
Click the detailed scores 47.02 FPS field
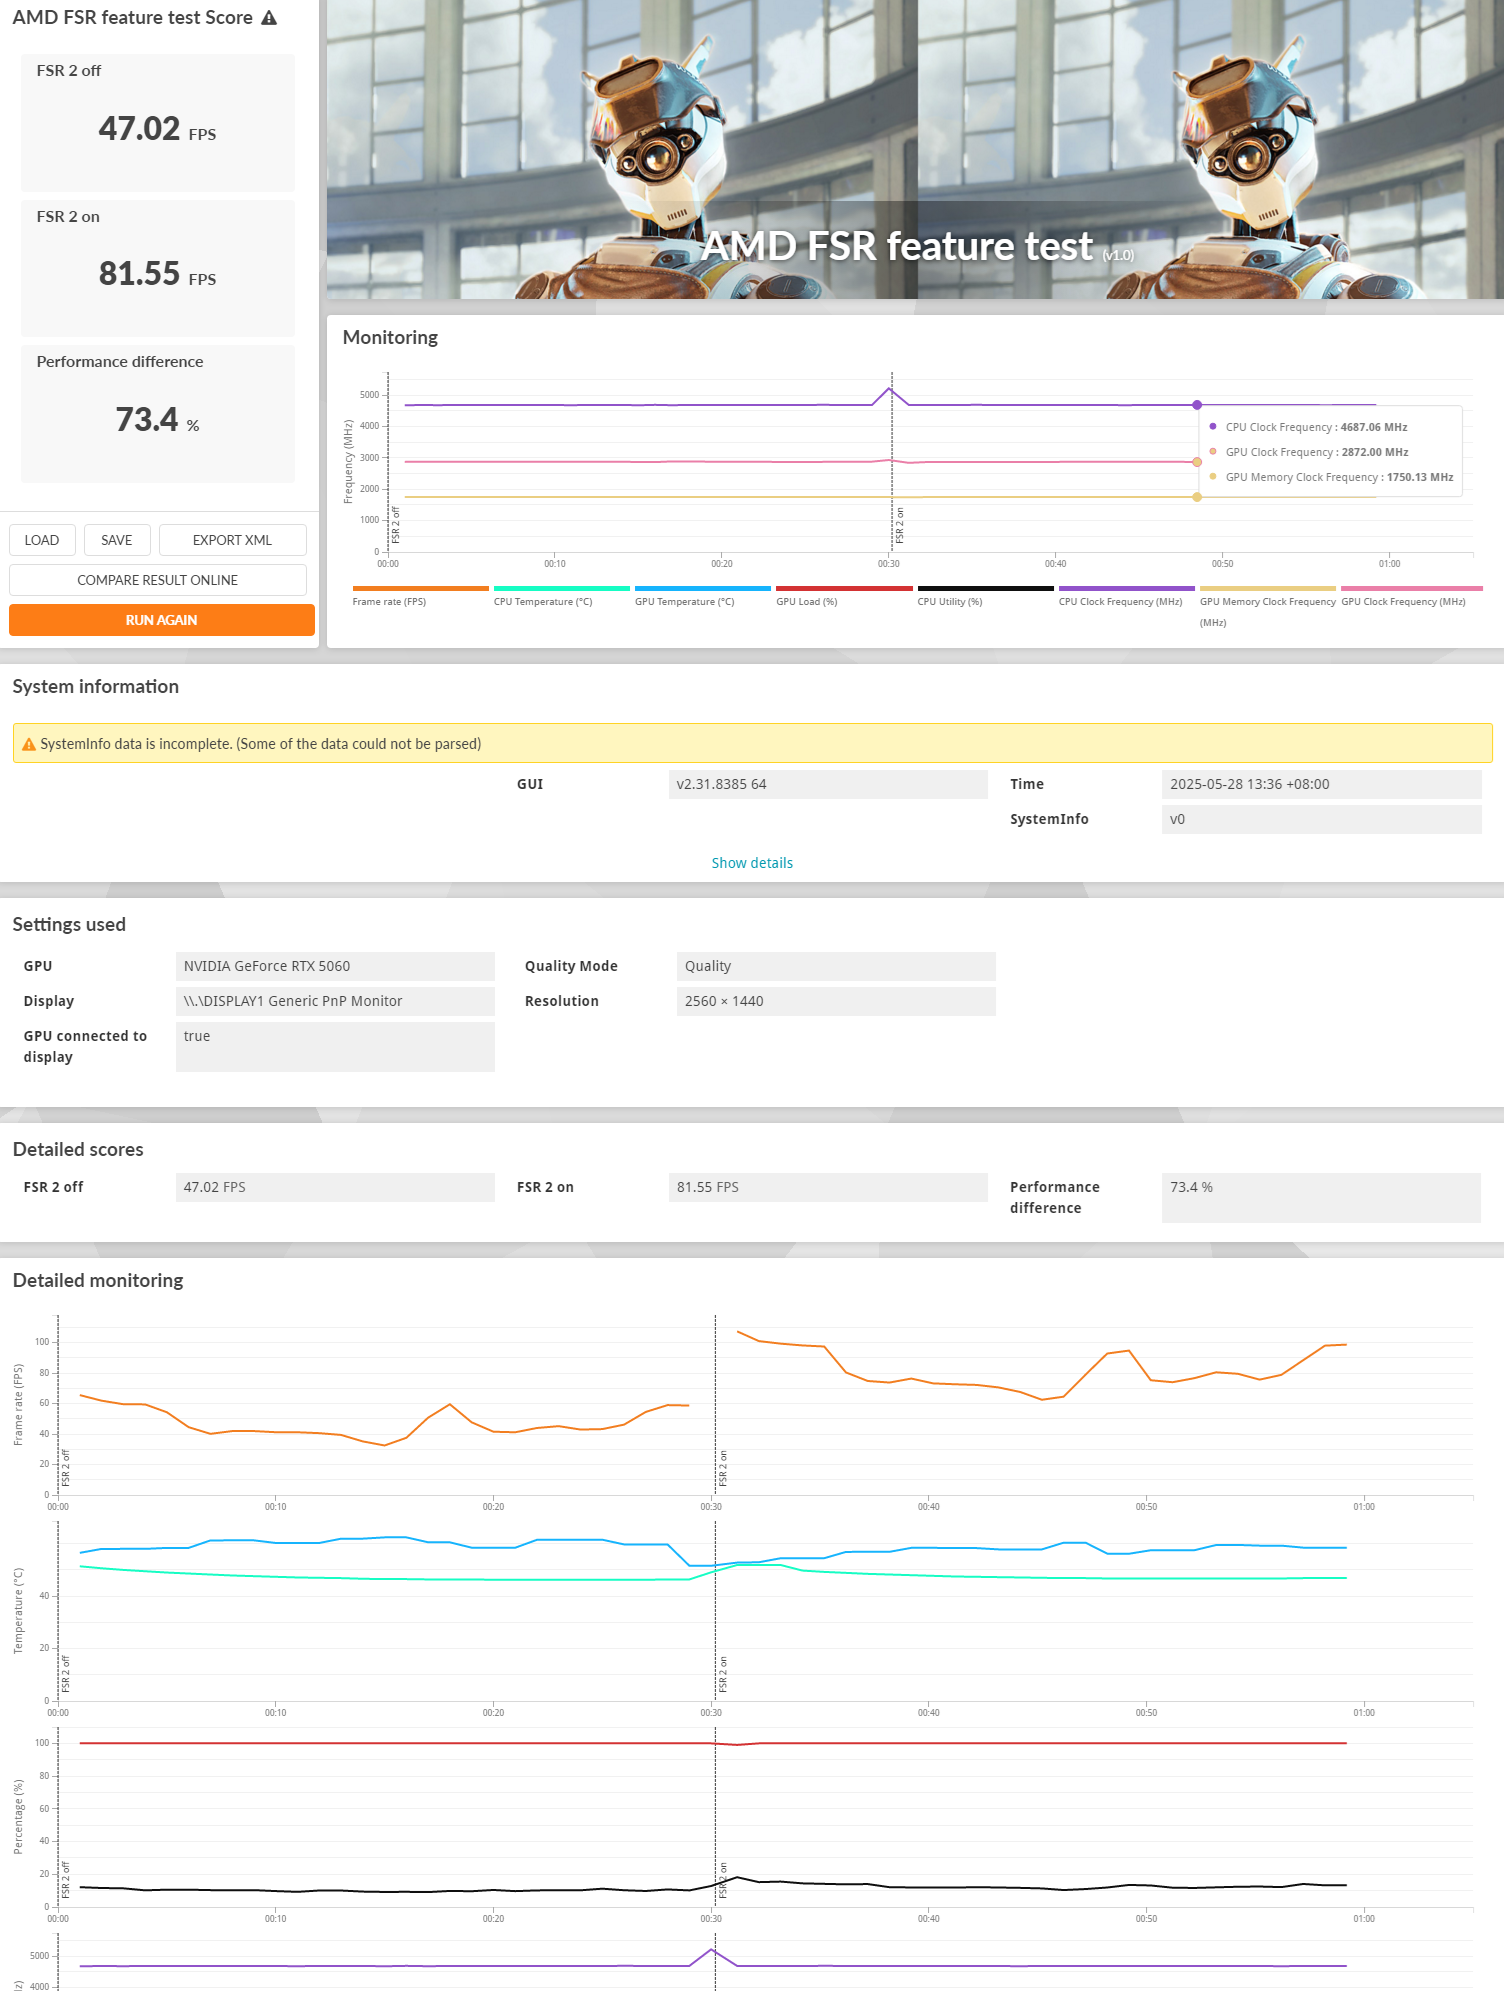point(335,1187)
